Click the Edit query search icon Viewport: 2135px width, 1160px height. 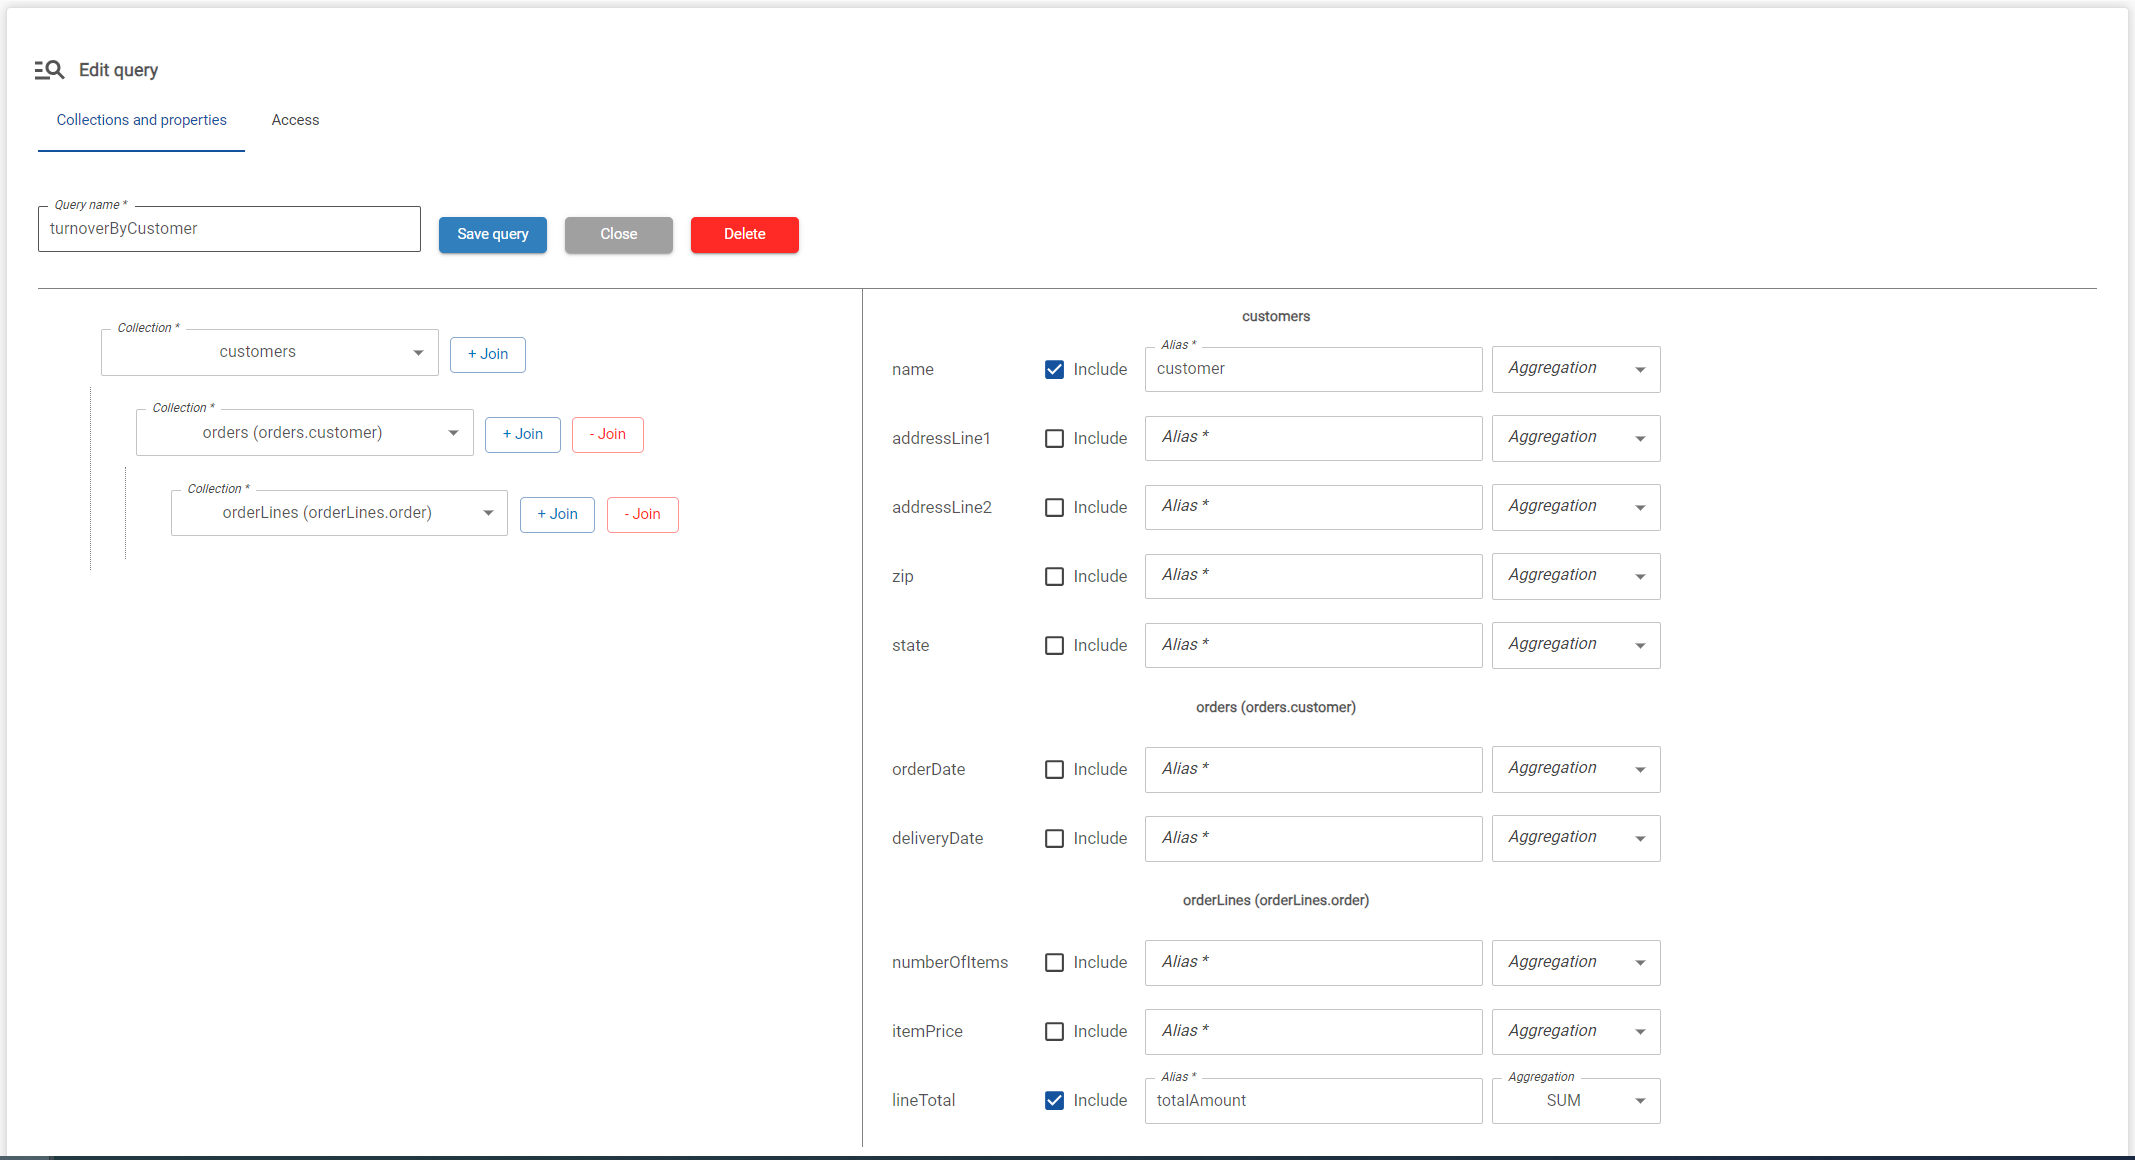(x=48, y=69)
